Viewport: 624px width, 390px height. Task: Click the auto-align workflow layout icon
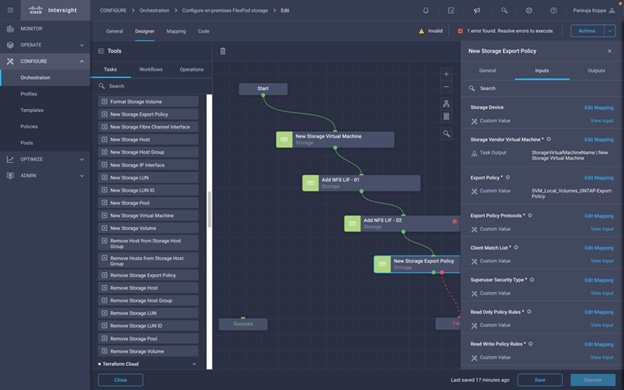tap(446, 104)
